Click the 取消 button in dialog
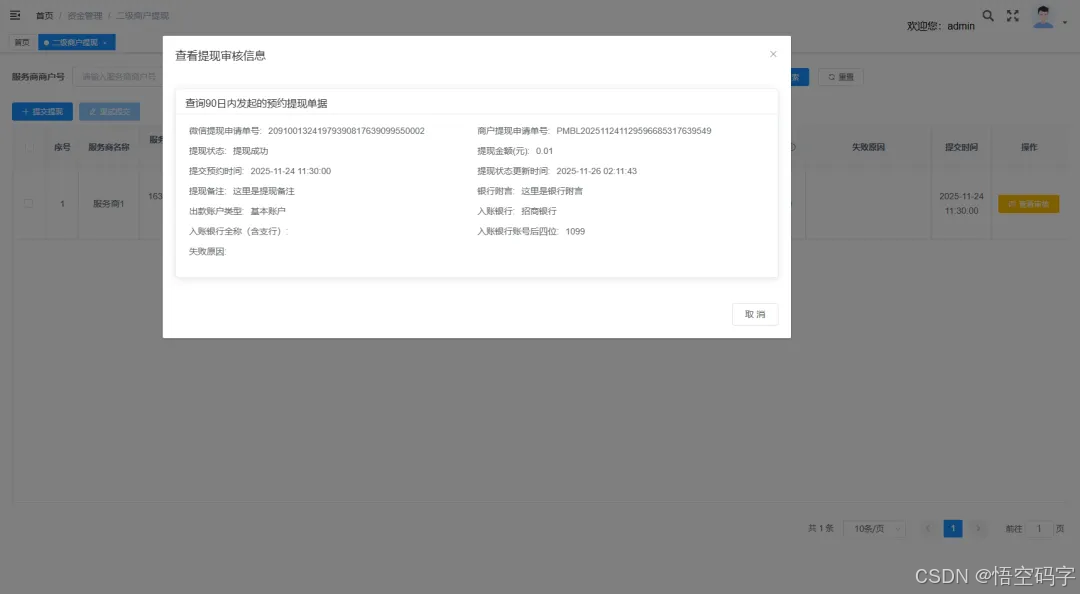 (755, 314)
